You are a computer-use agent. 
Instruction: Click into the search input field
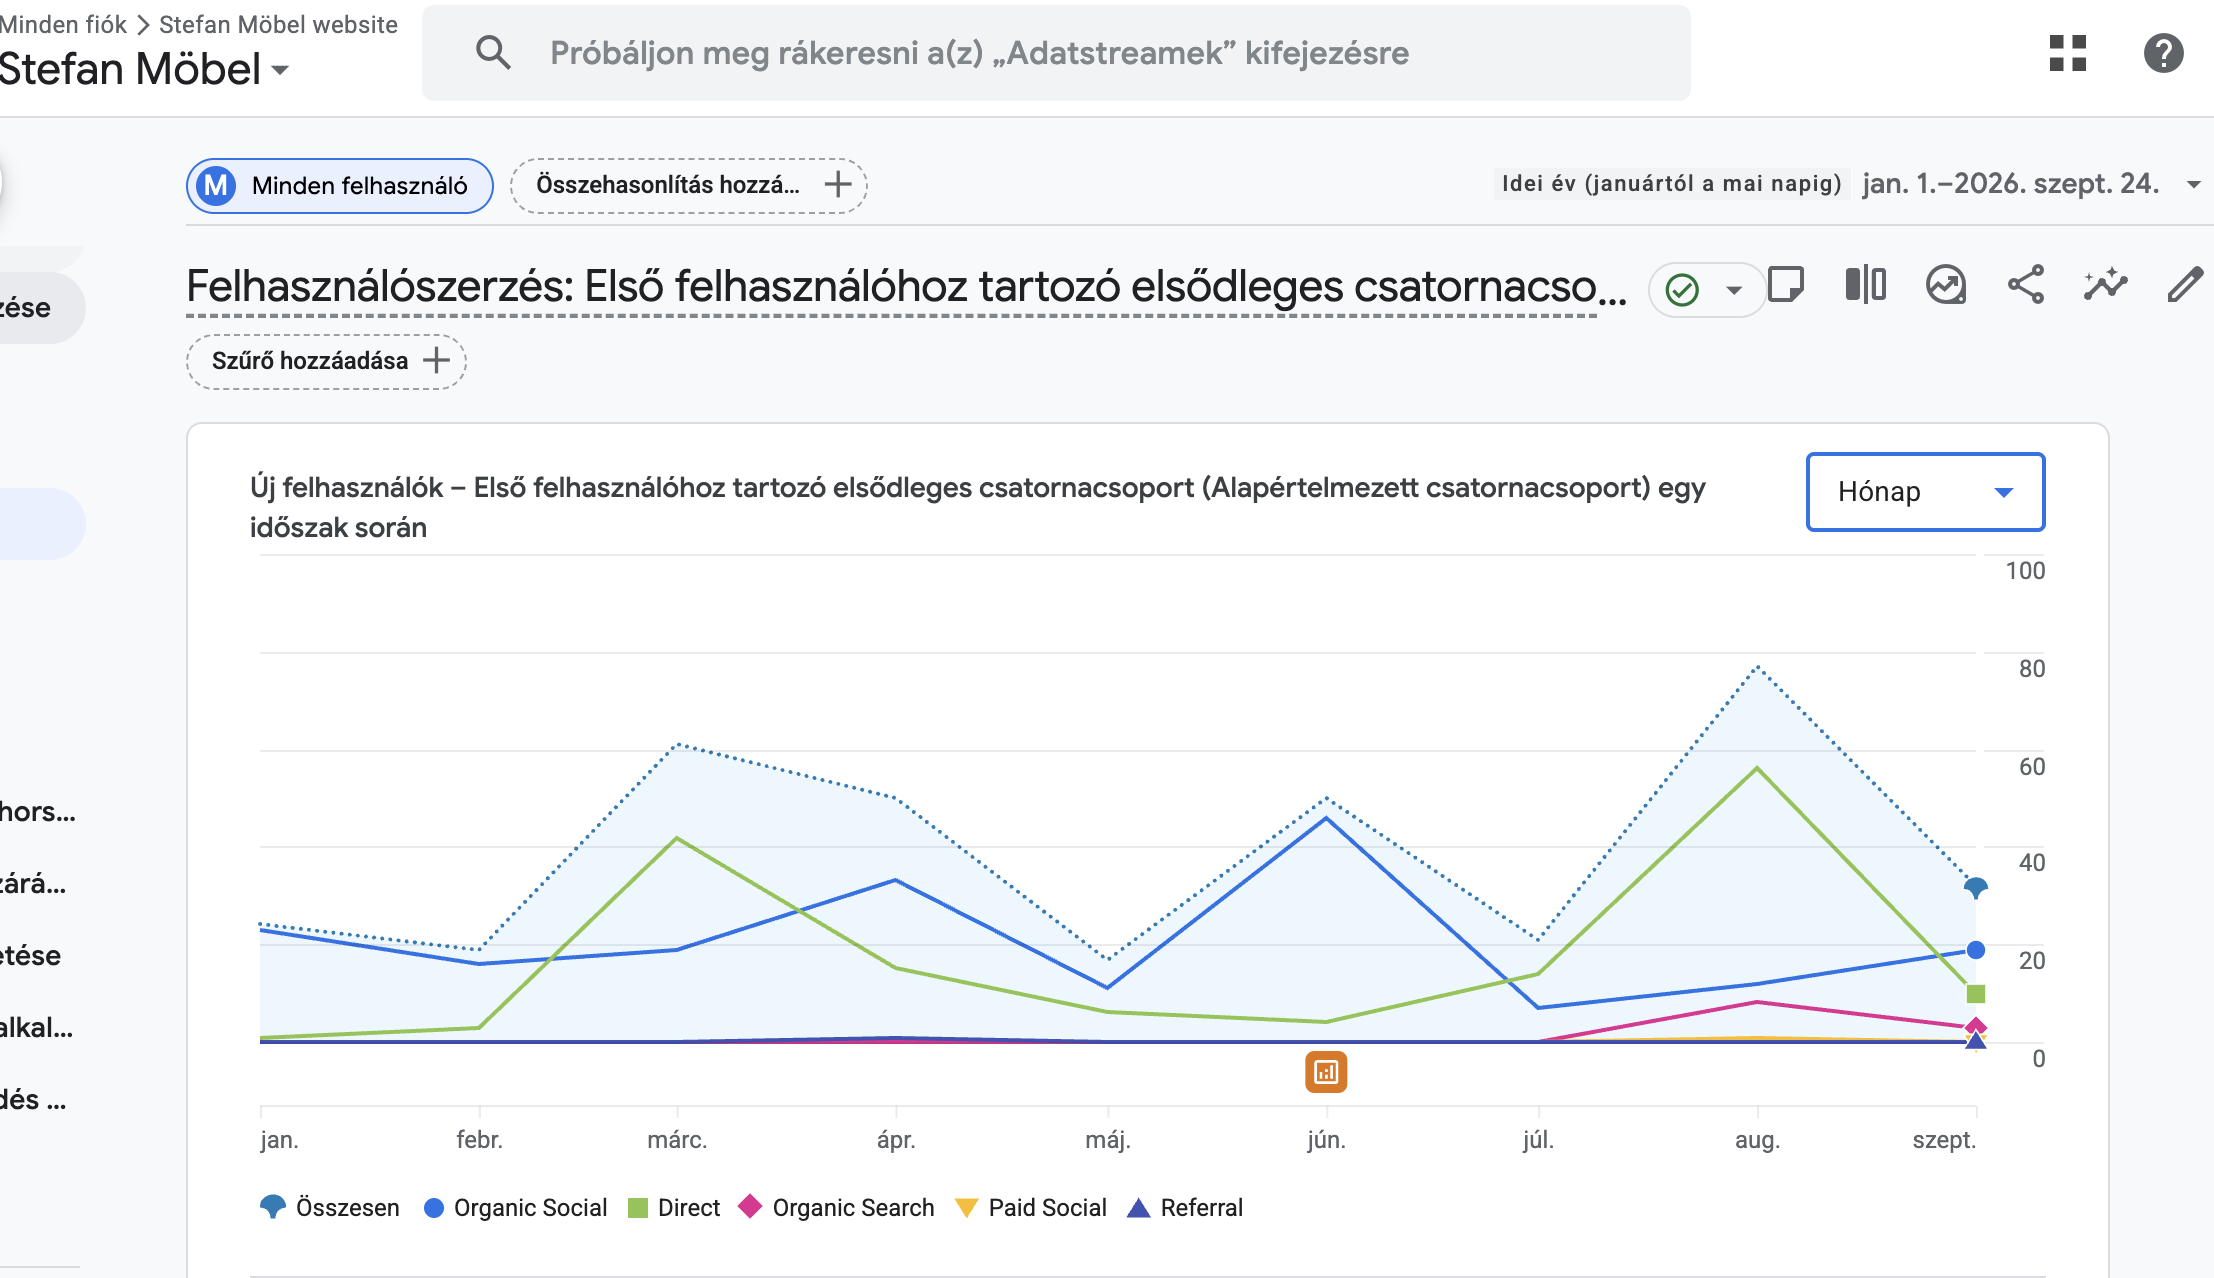click(1056, 53)
